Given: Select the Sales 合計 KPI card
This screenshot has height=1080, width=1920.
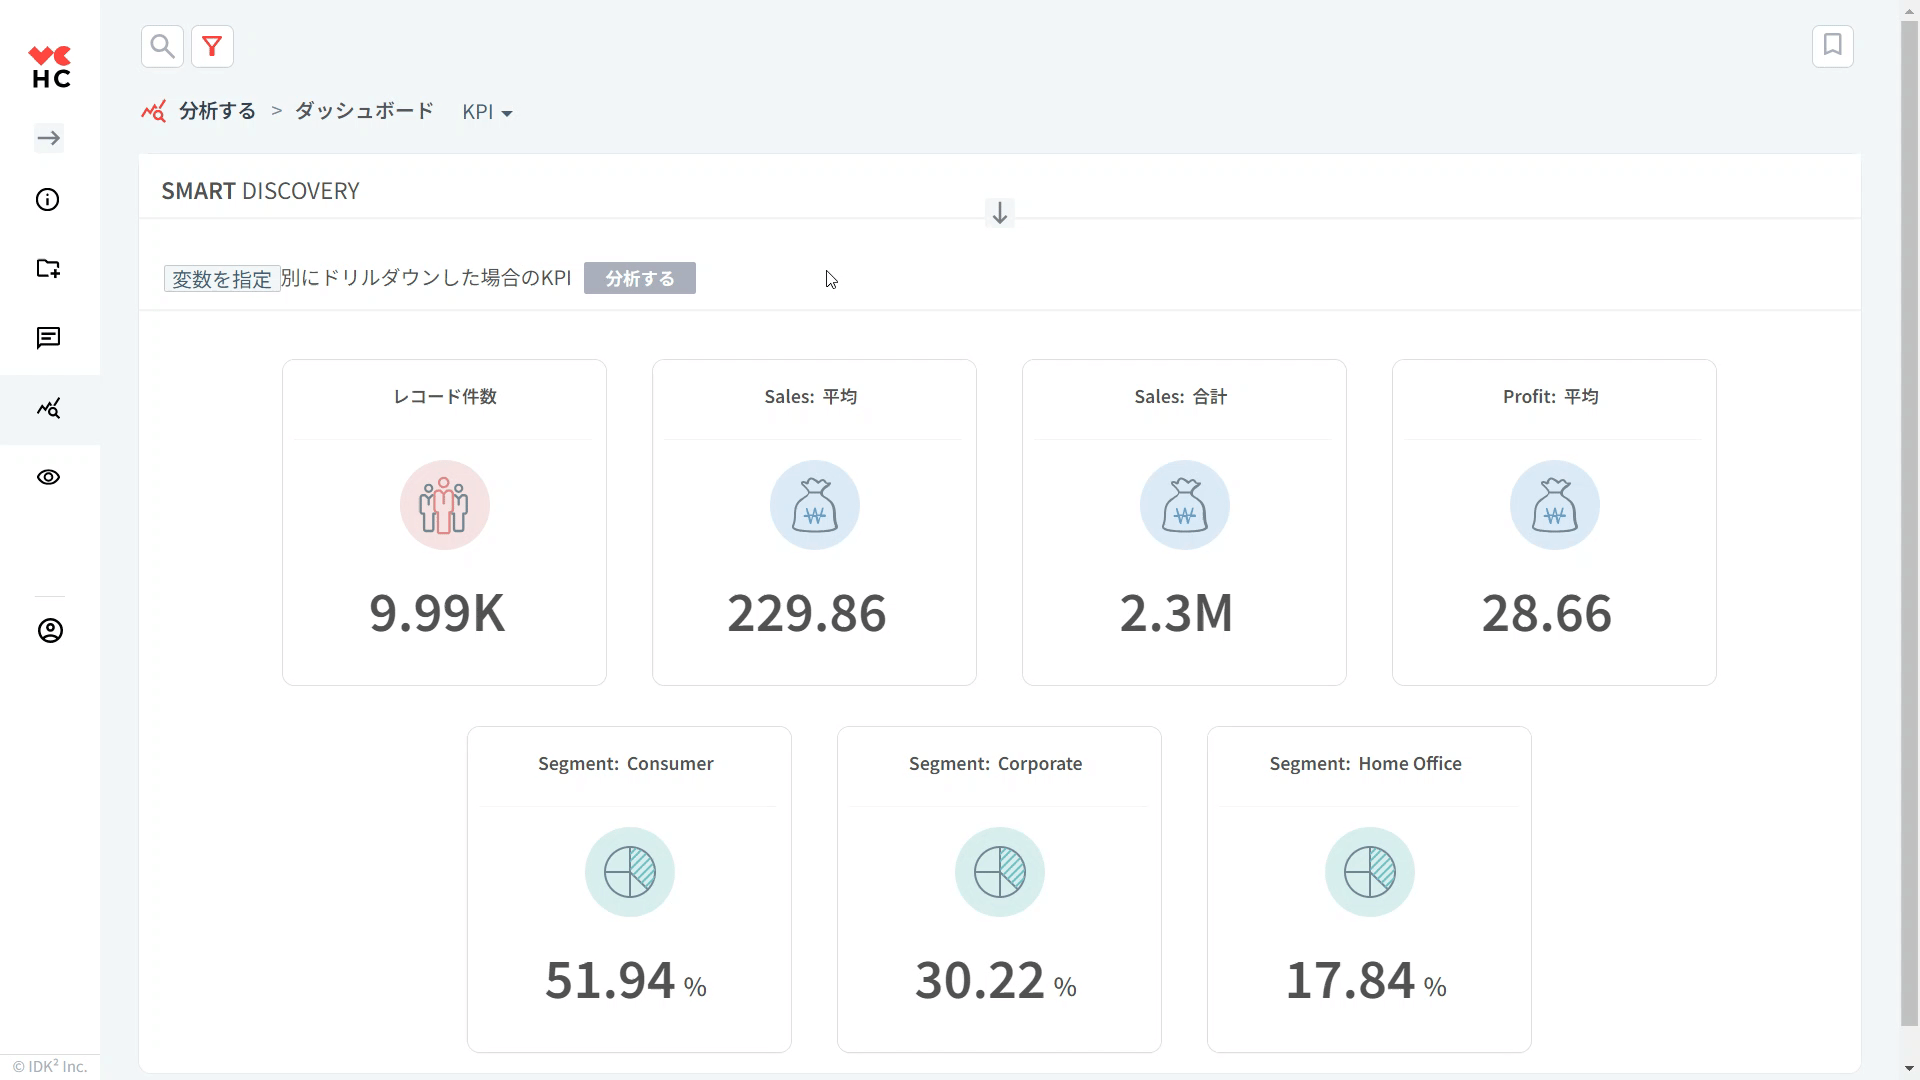Looking at the screenshot, I should (x=1184, y=522).
